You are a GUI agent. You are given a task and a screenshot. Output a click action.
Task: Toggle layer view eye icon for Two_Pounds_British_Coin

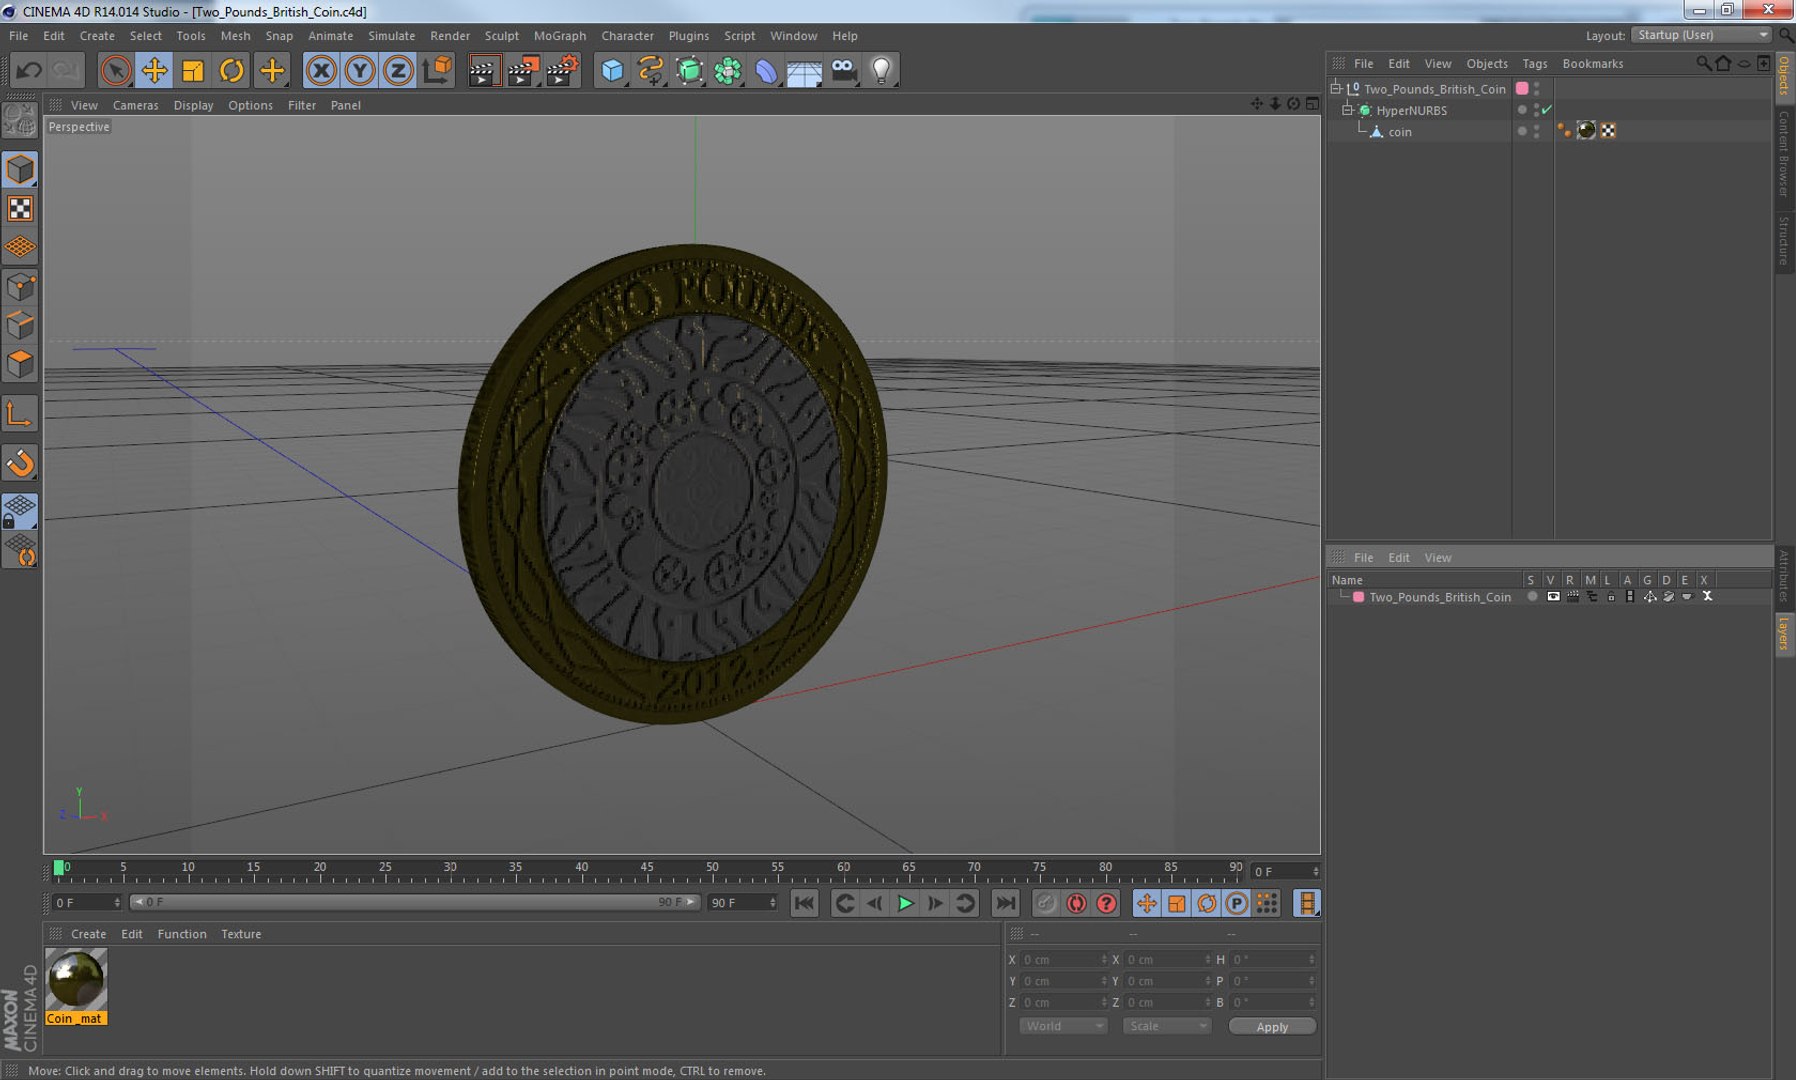pos(1553,596)
